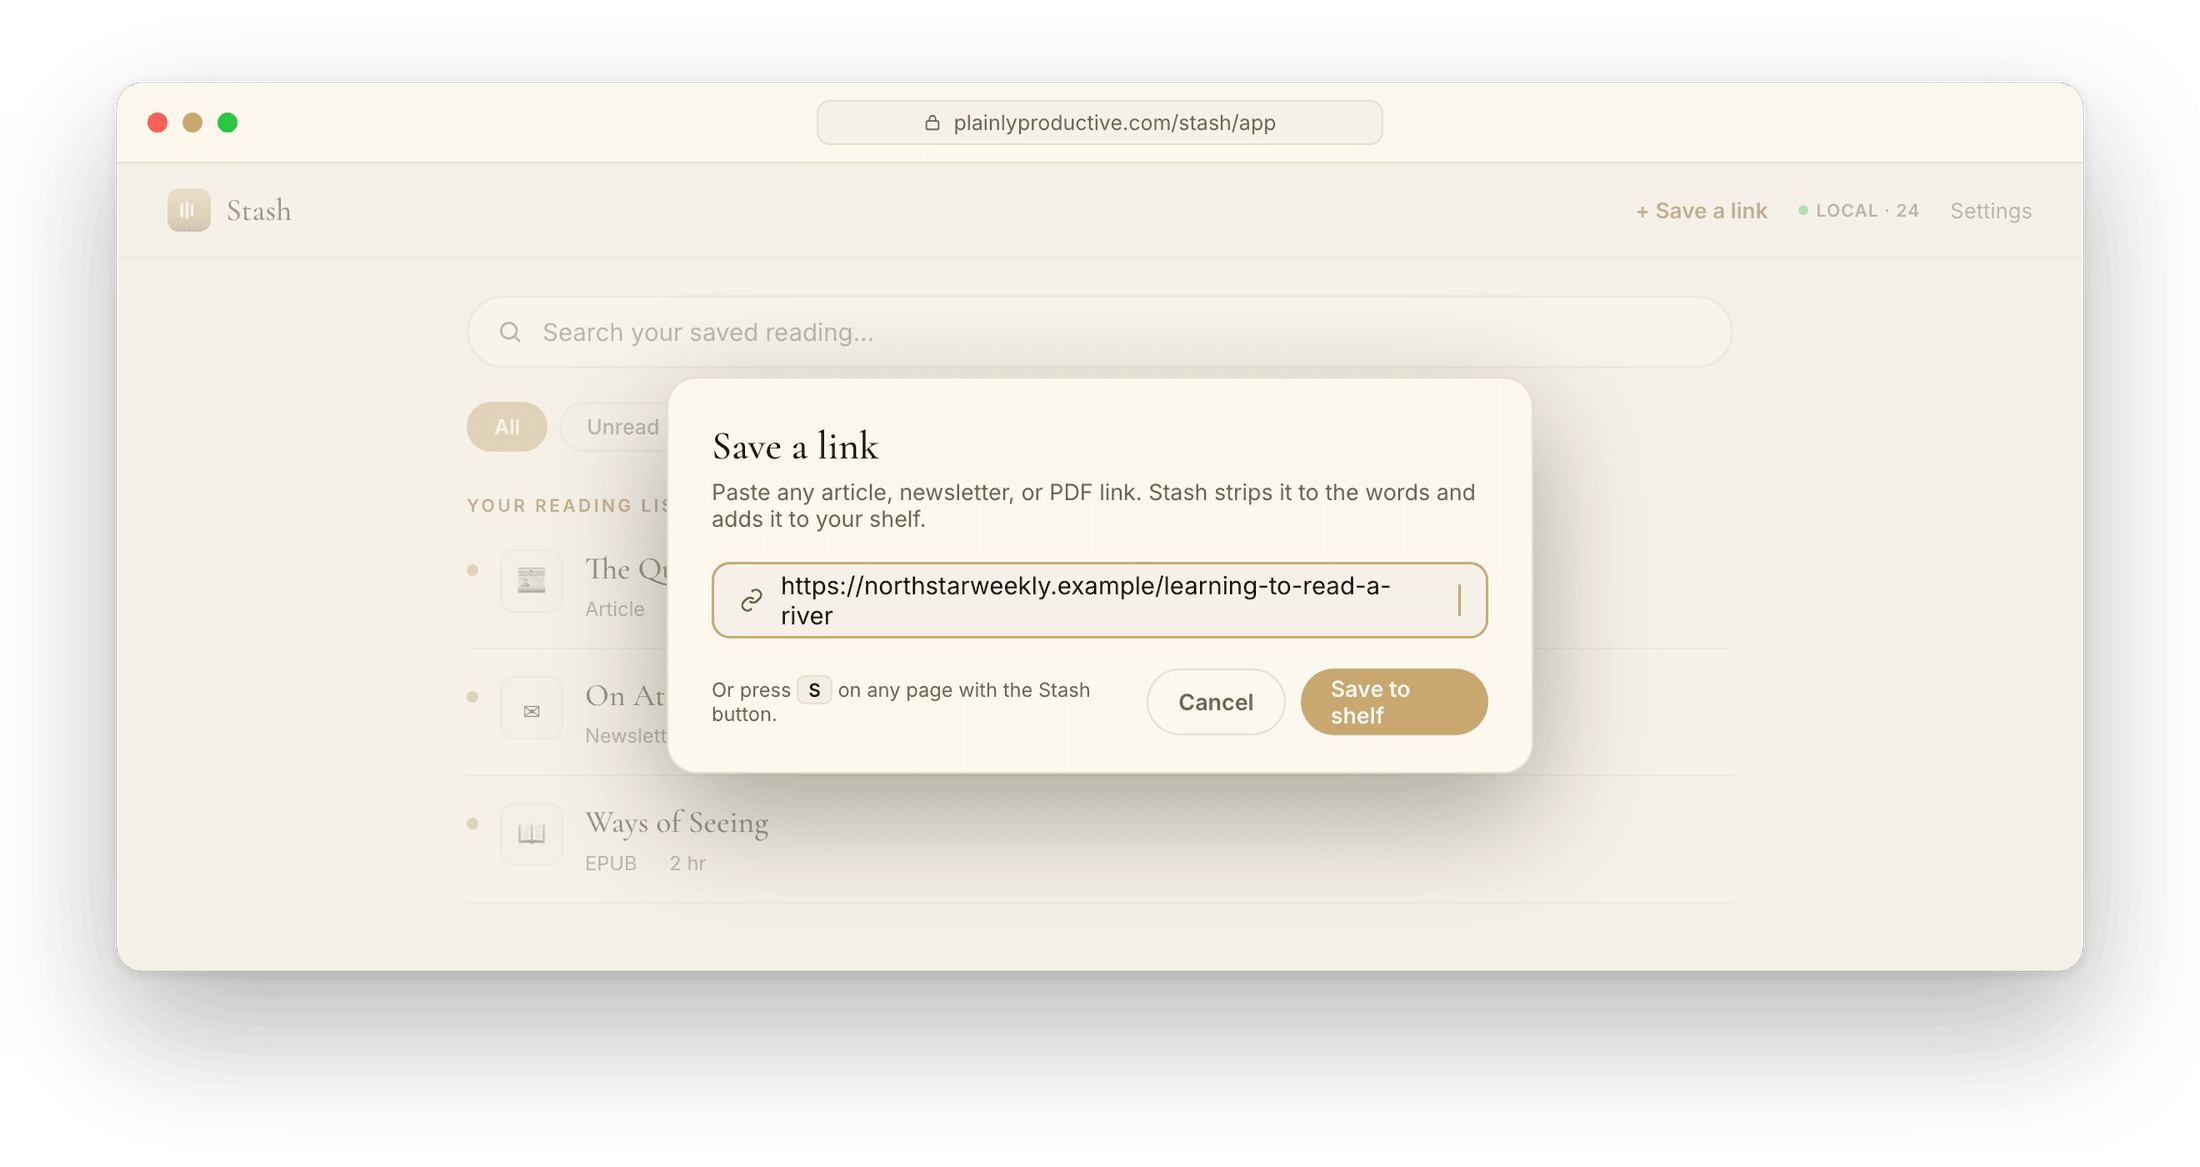Open the Ways of Seeing title
Image resolution: width=2200 pixels, height=1167 pixels.
click(677, 822)
